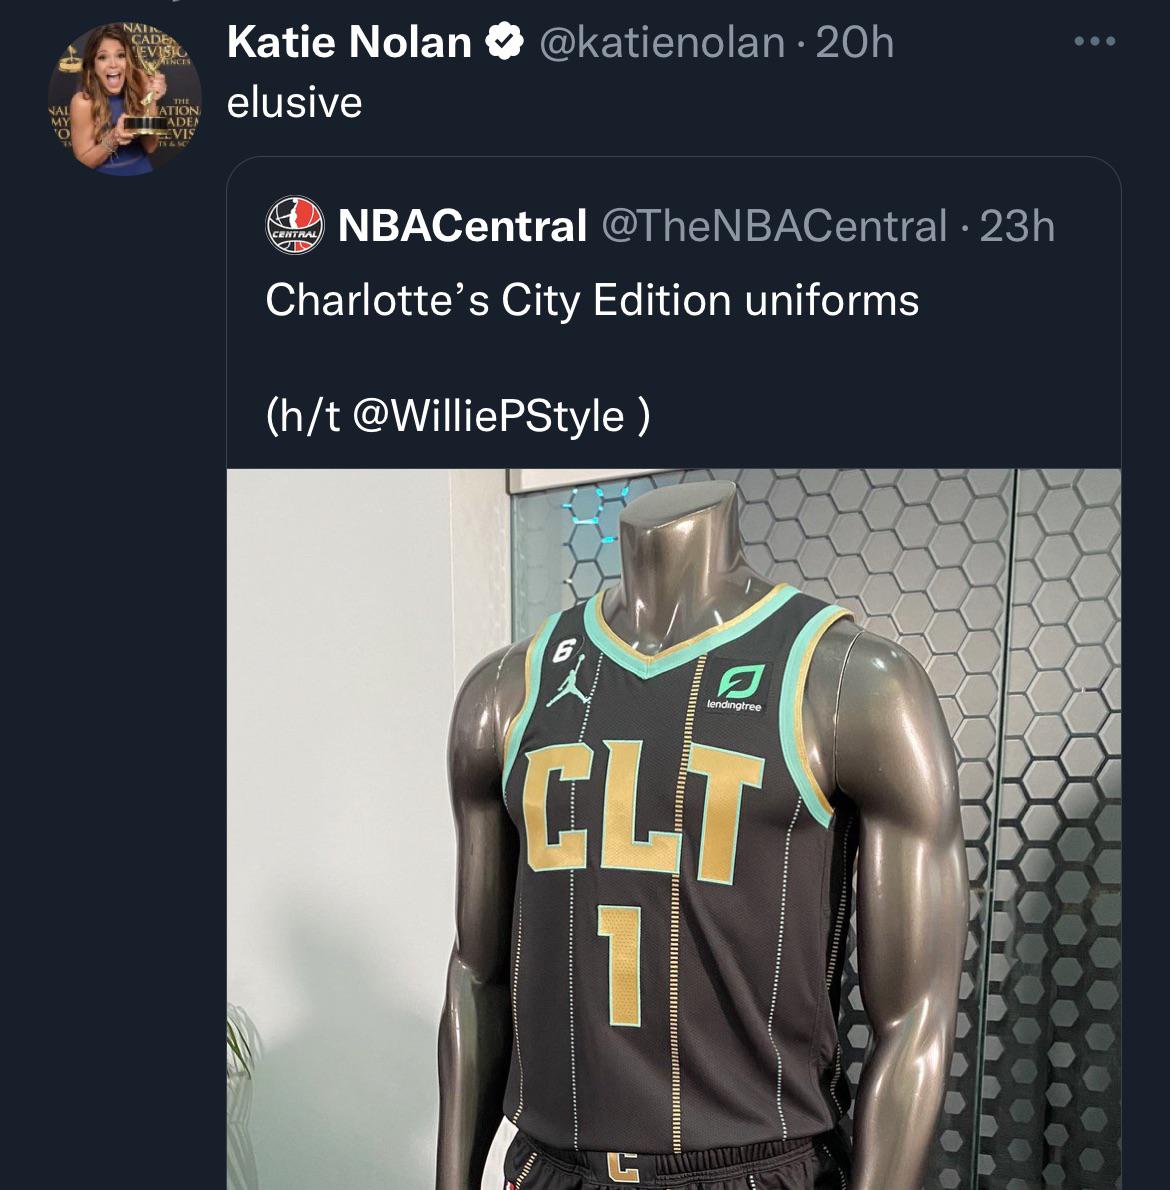Click the NBACentral account name
Viewport: 1170px width, 1190px height.
(462, 226)
